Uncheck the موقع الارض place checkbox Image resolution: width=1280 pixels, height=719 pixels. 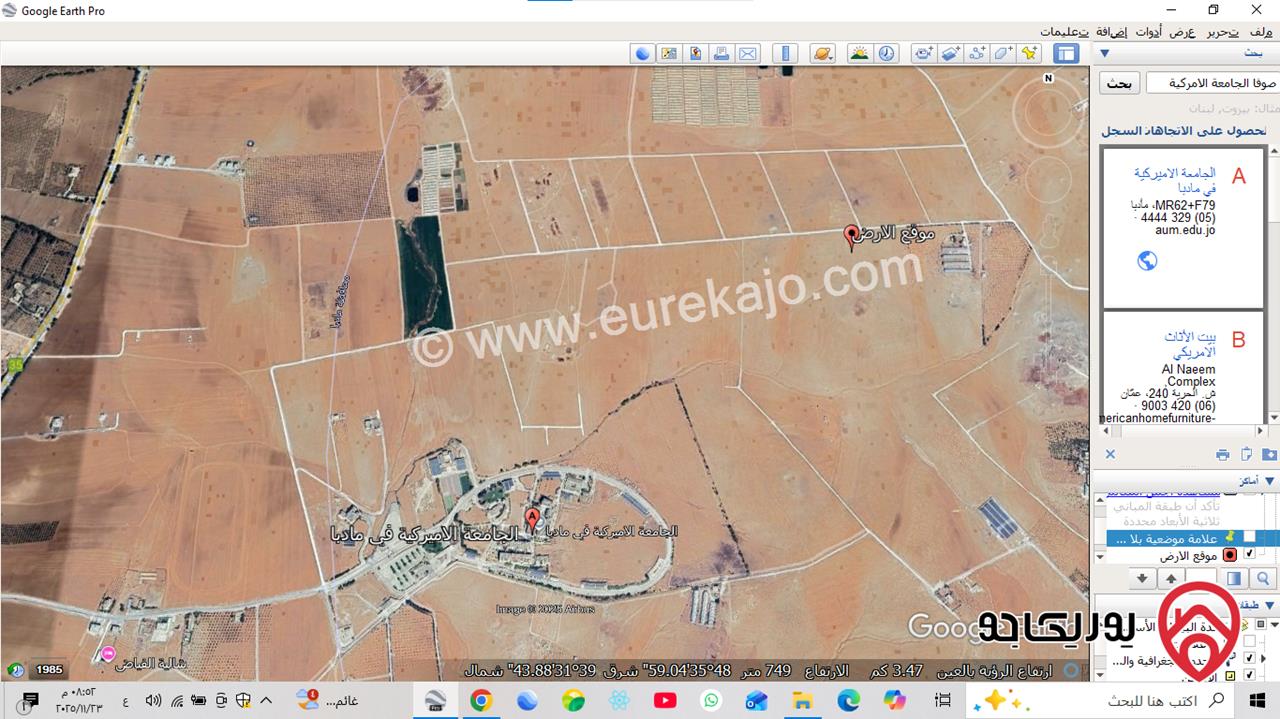click(x=1248, y=555)
